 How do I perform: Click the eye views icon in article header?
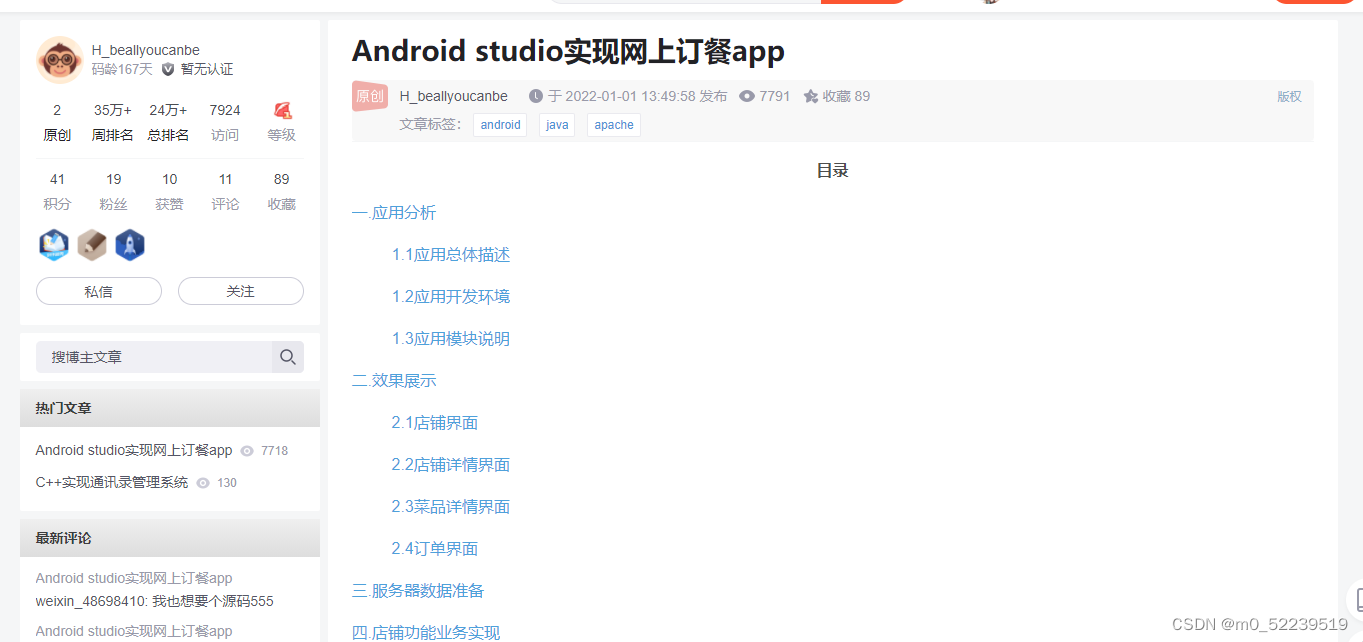pyautogui.click(x=747, y=96)
